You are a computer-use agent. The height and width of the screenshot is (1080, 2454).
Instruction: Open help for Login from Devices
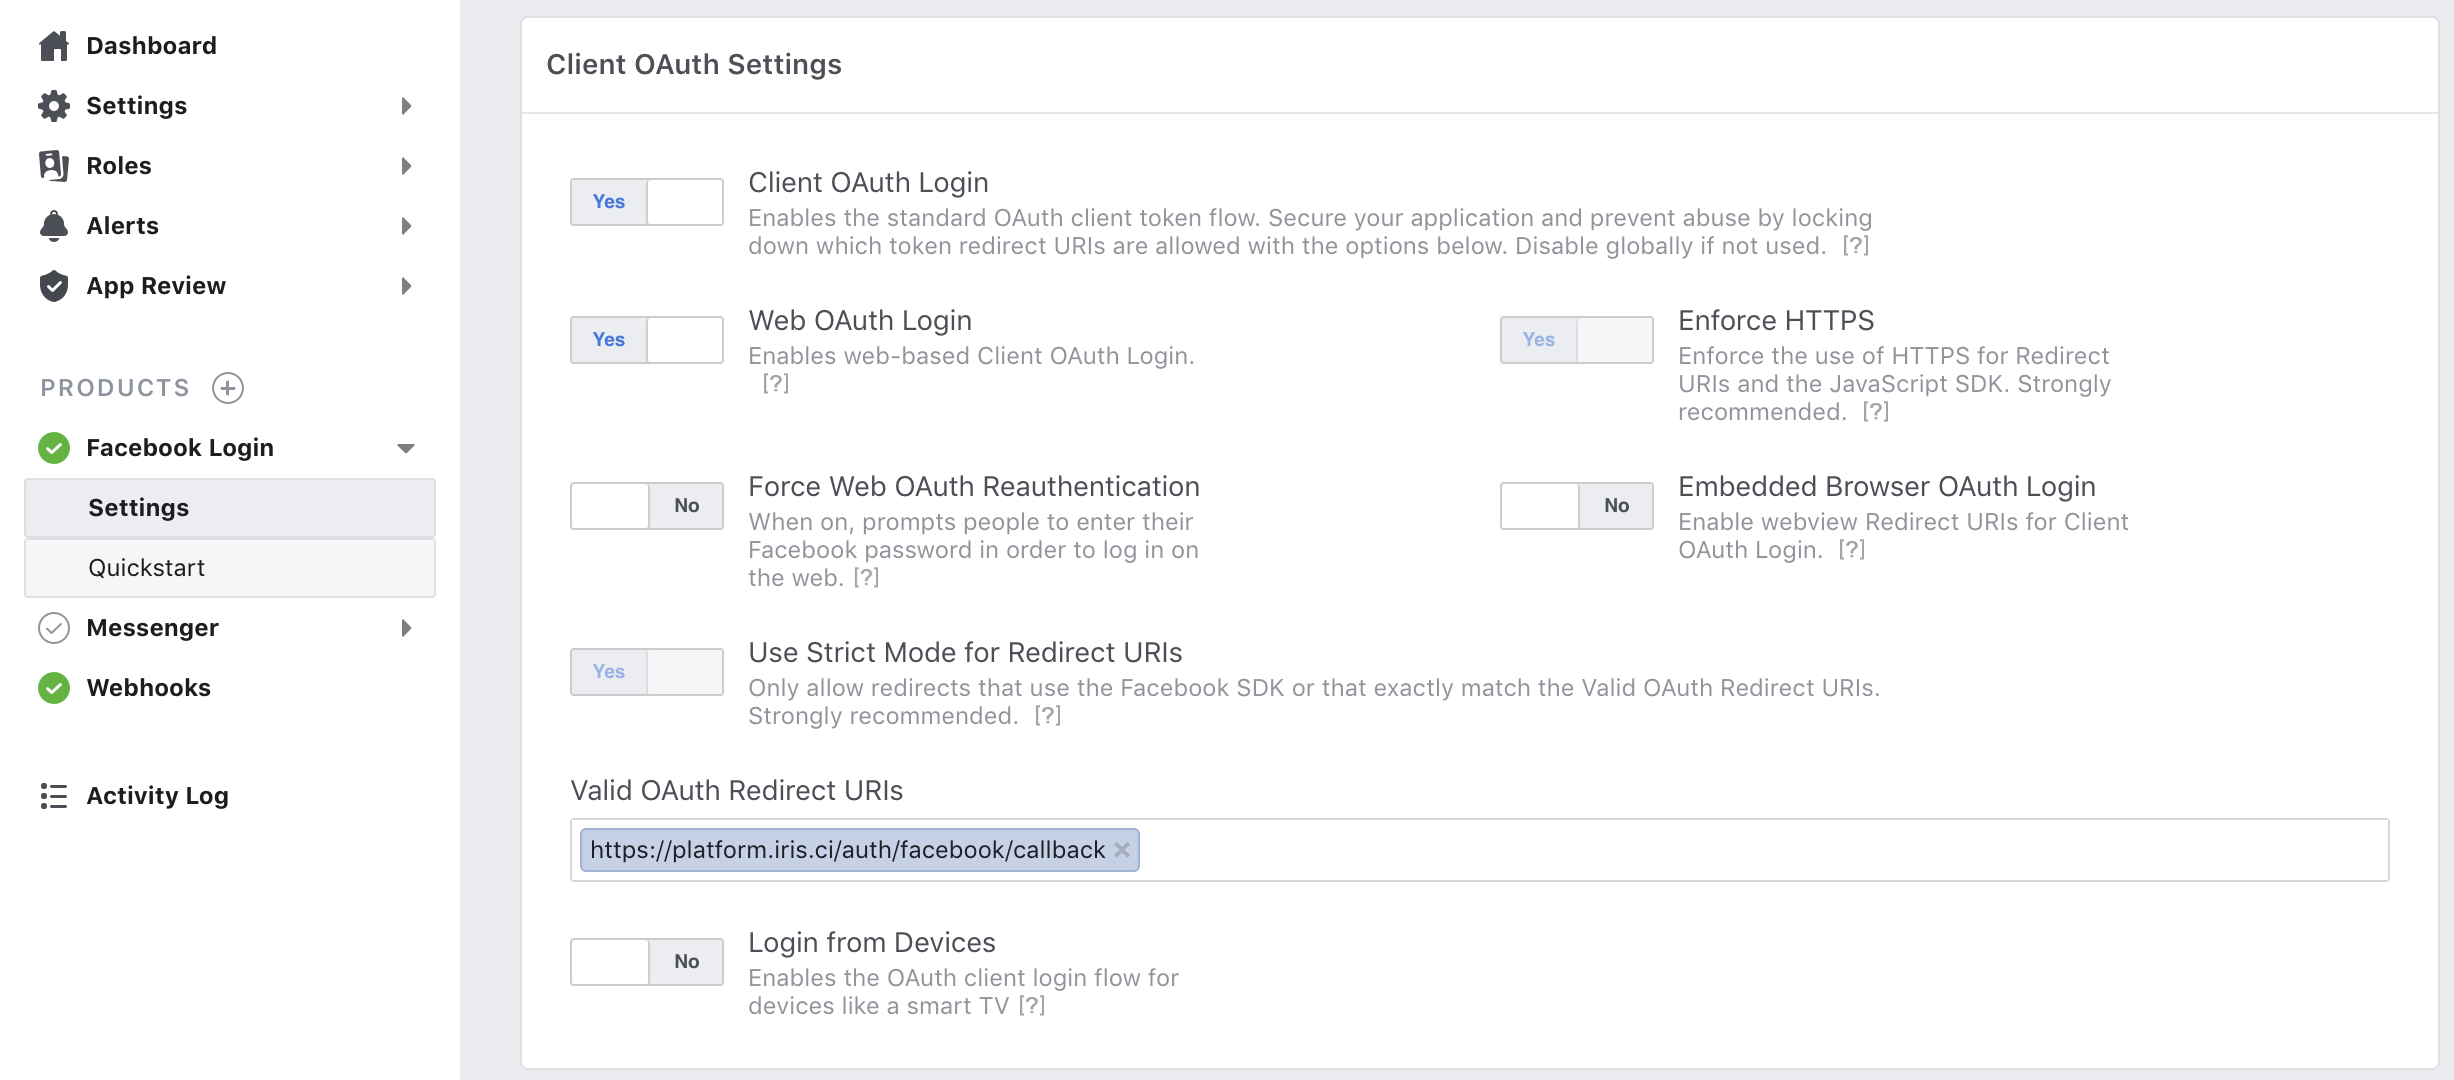pyautogui.click(x=1032, y=1006)
